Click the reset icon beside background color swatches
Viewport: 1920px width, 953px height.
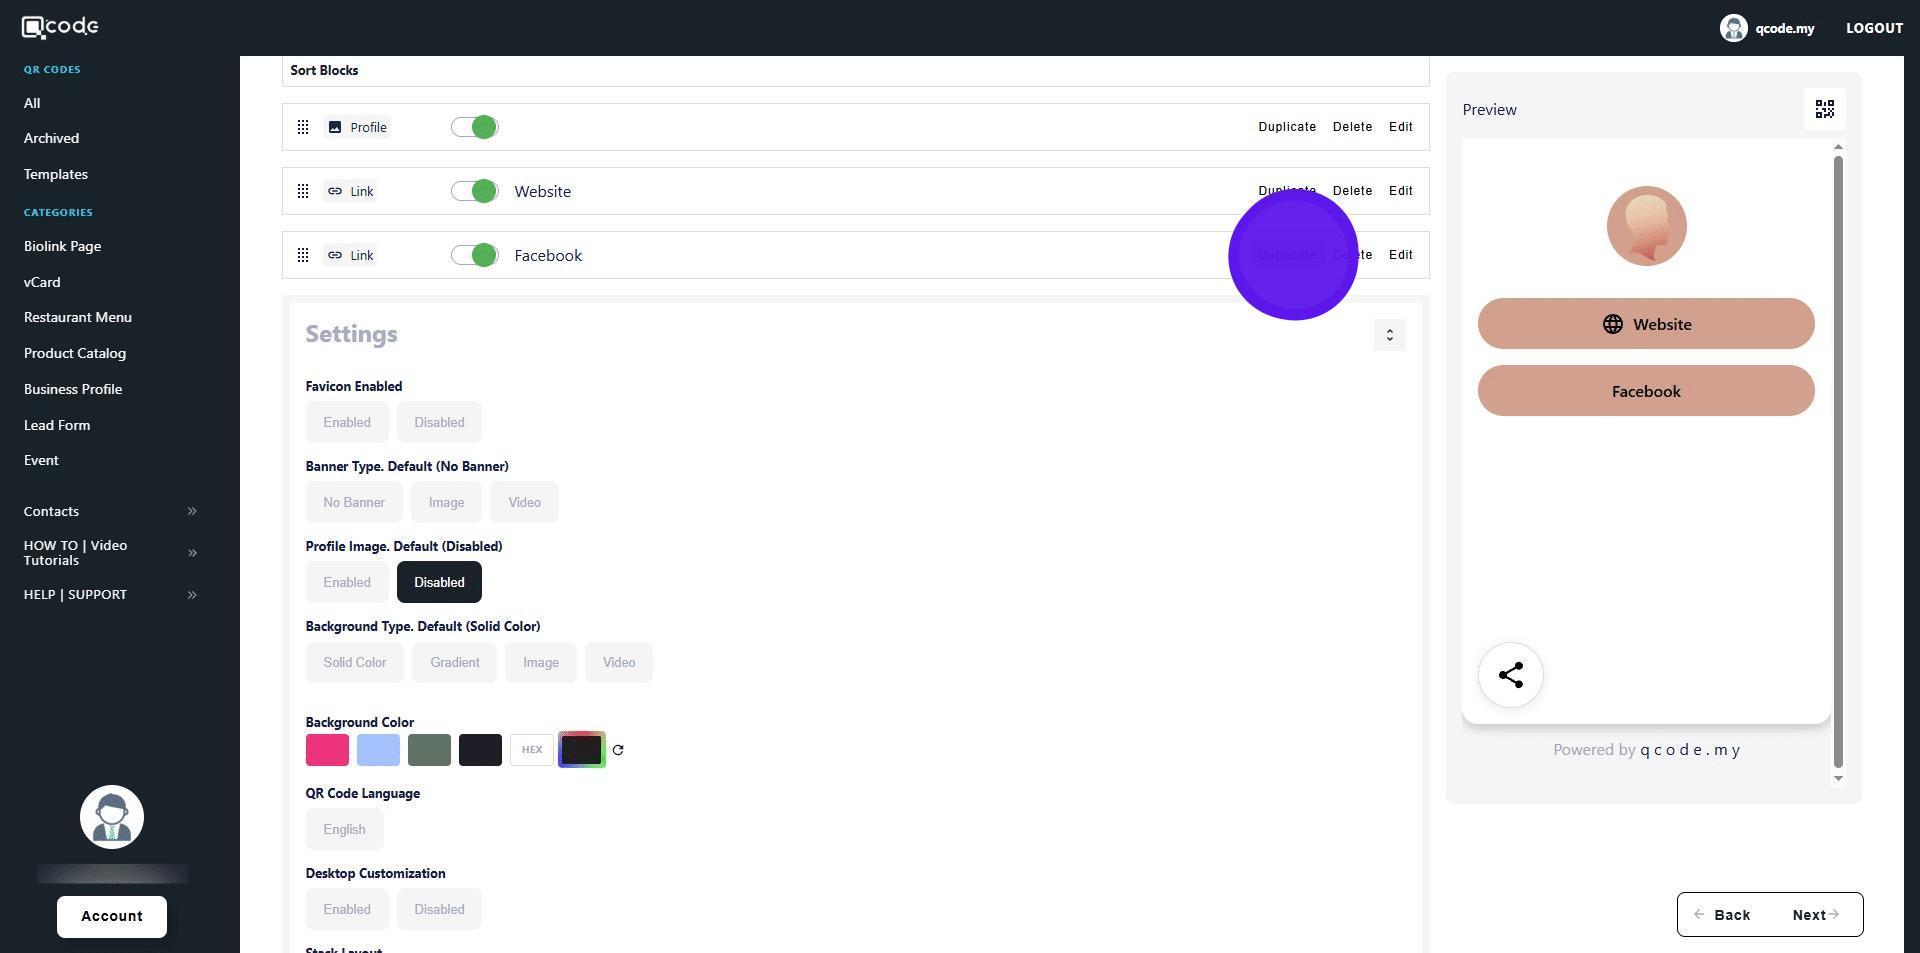(x=618, y=750)
